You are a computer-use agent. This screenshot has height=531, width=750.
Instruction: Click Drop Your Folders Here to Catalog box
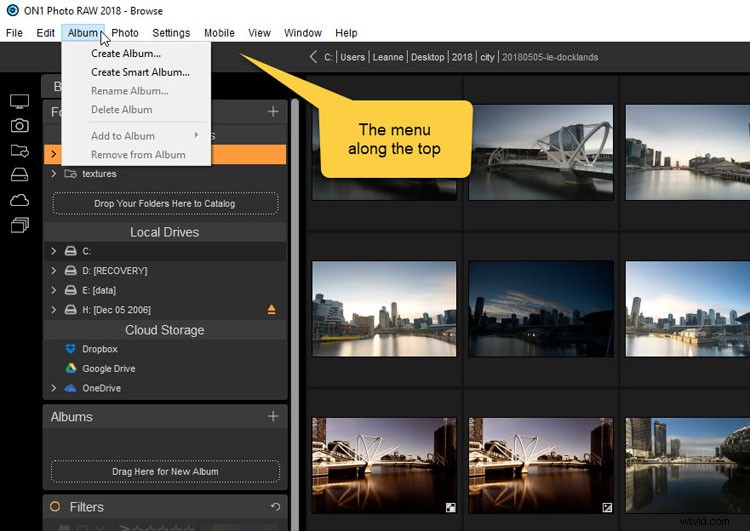coord(165,203)
